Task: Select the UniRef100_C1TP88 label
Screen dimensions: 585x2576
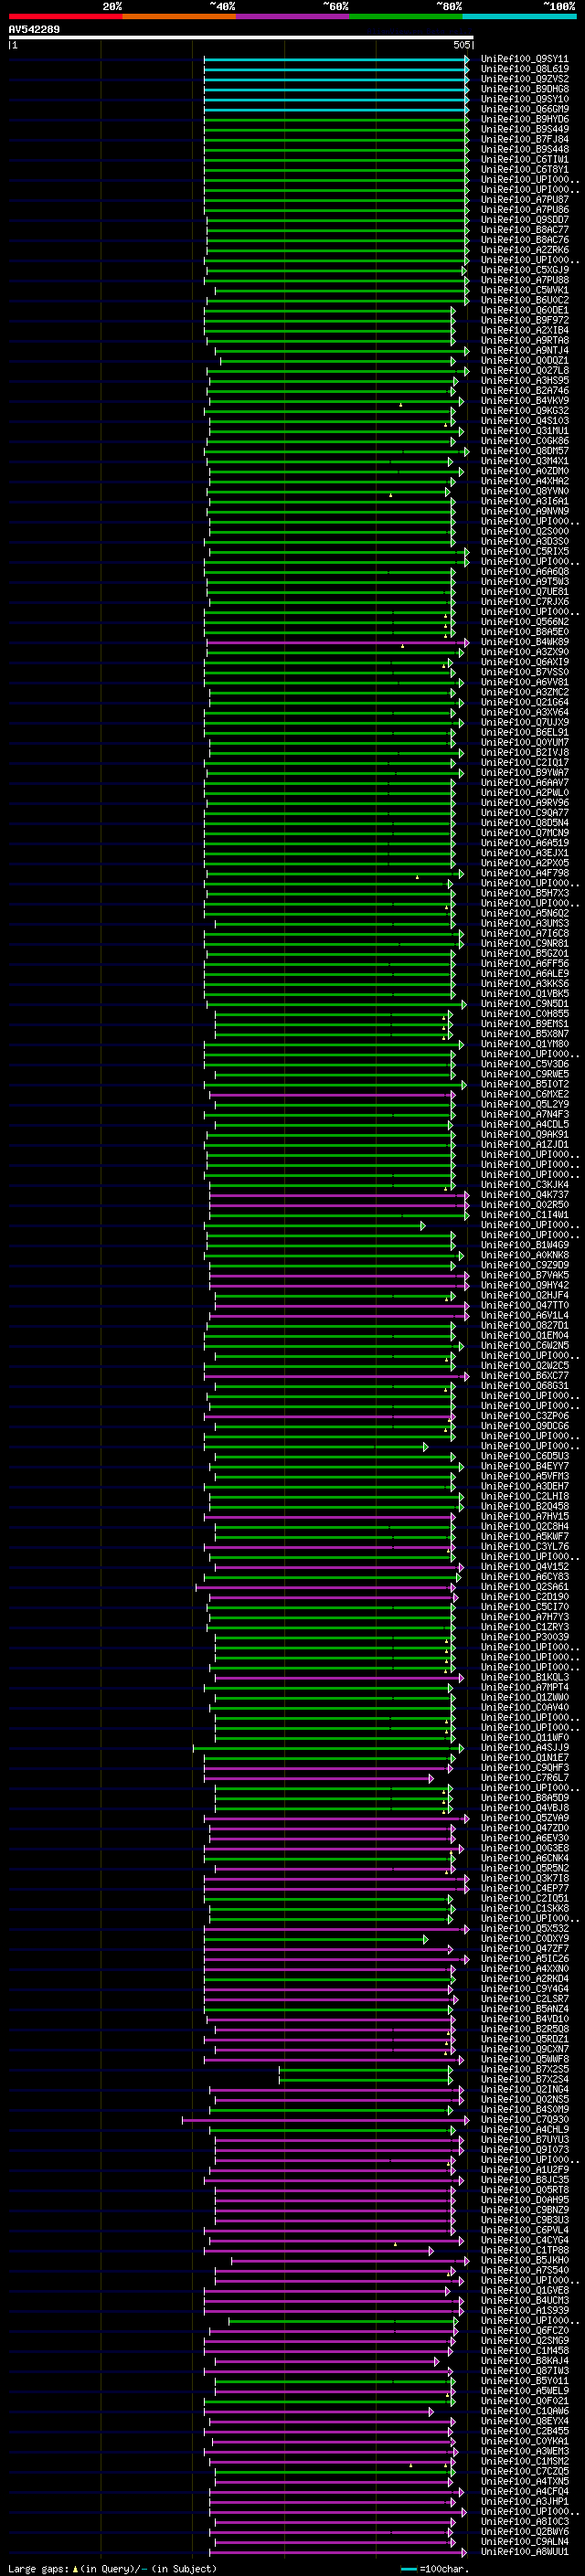Action: 524,2251
